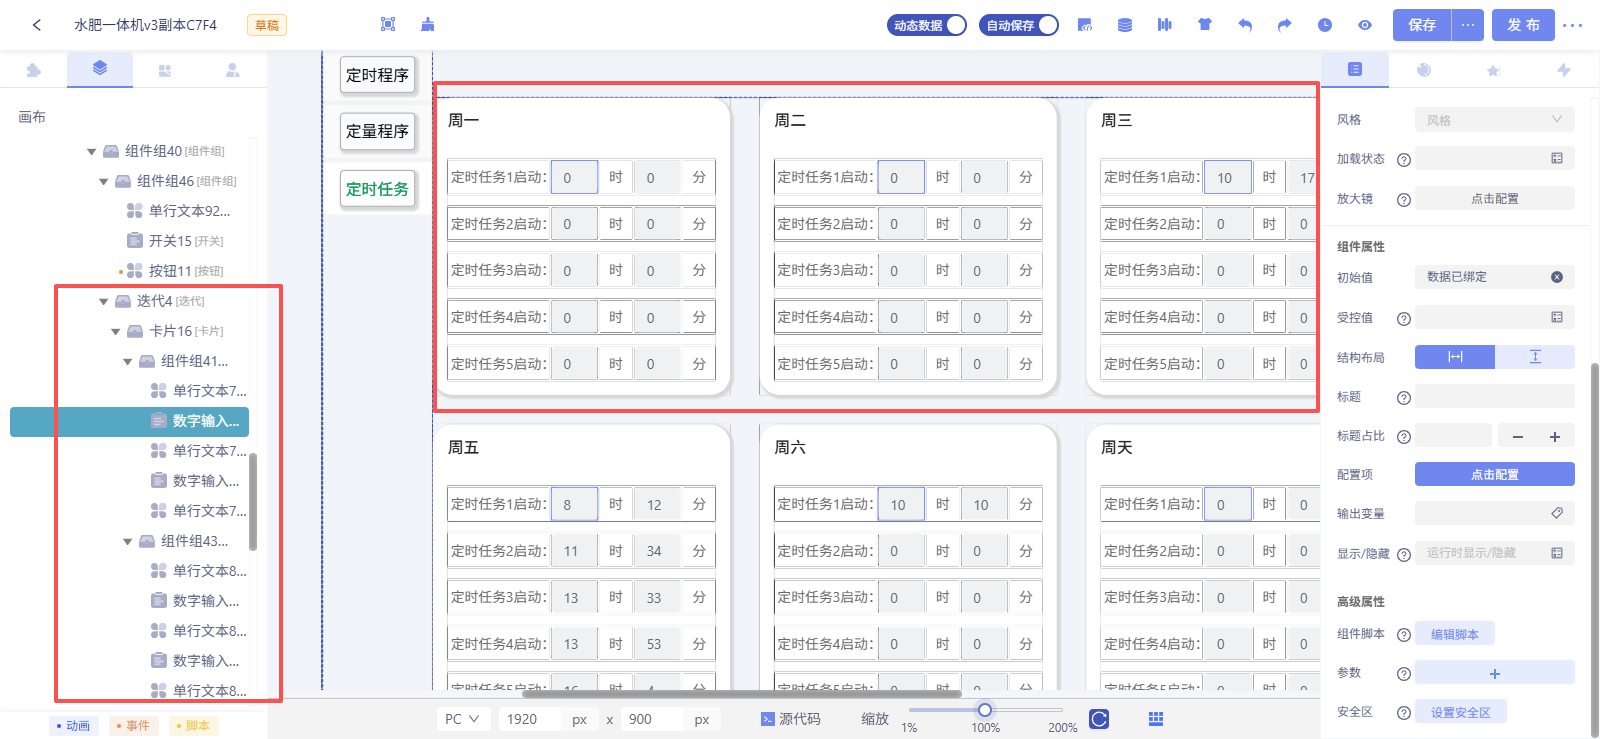Screen dimensions: 1600x739
Task: Open the code page icon in toolbar
Action: tap(1085, 25)
